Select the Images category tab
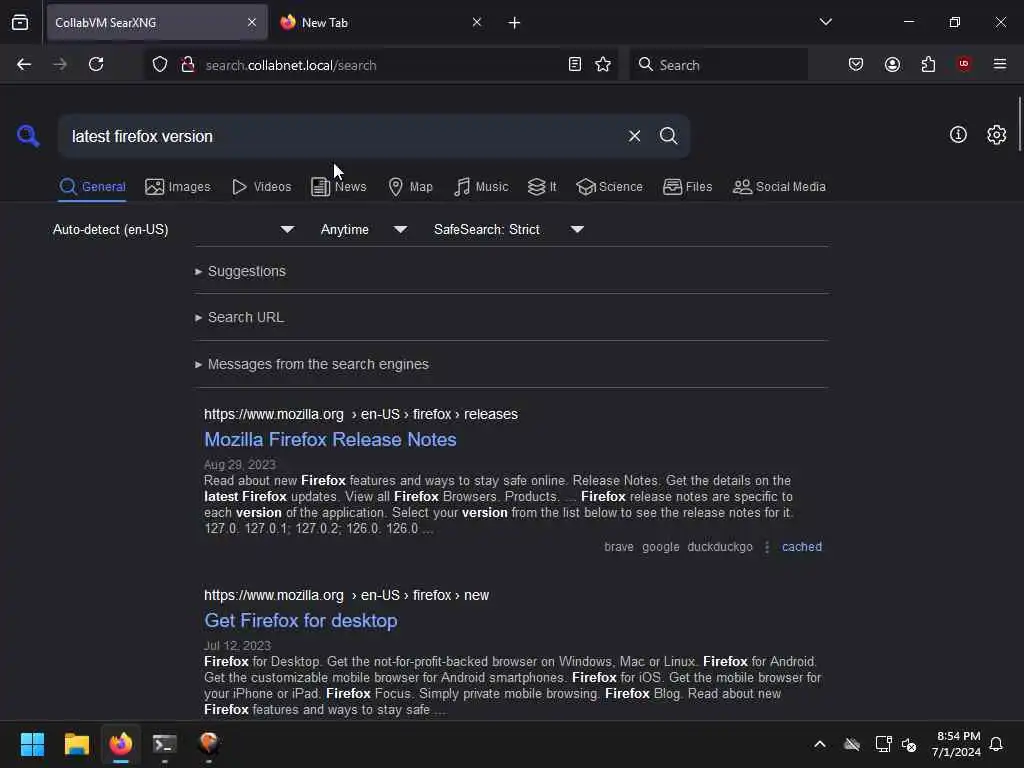 point(178,187)
